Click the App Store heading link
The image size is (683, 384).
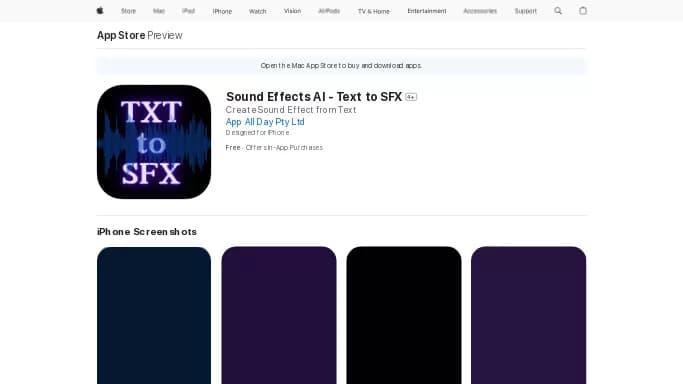point(121,35)
